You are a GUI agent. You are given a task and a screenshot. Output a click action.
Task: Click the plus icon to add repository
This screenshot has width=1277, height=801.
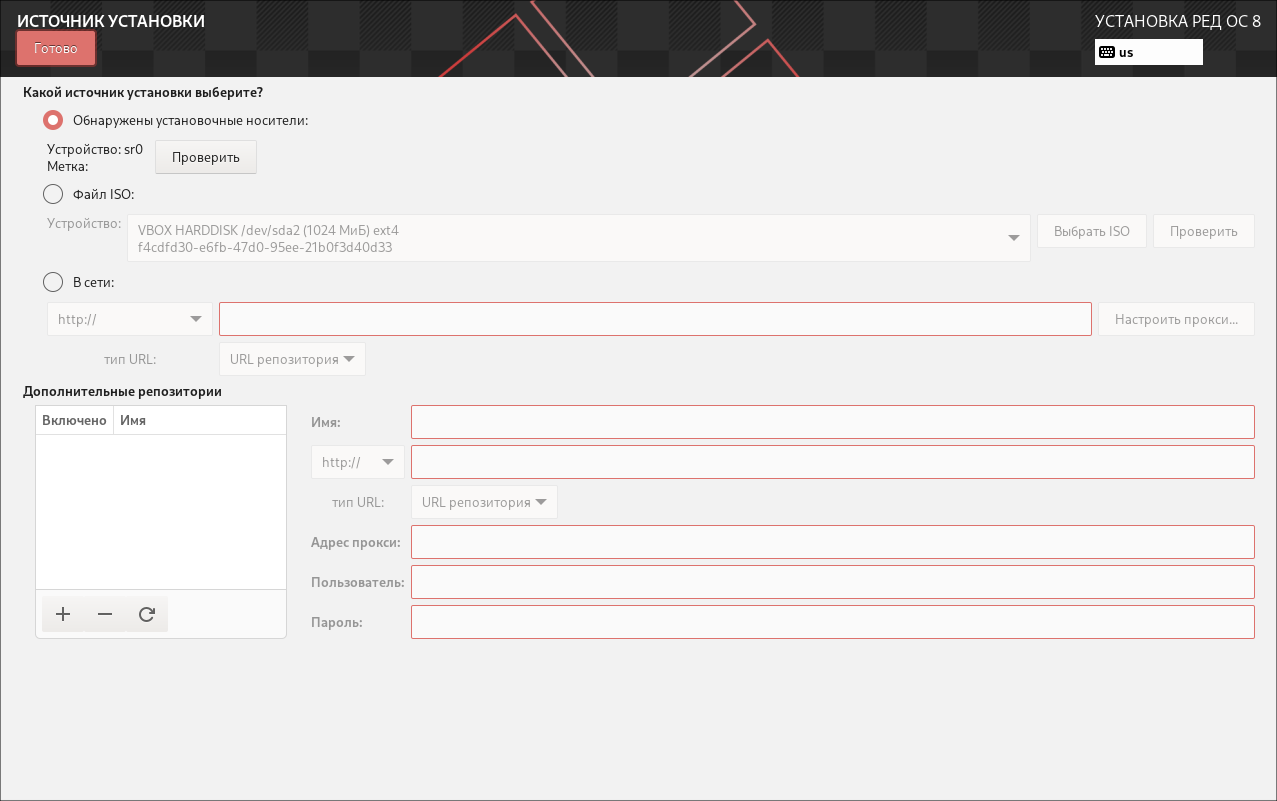63,615
